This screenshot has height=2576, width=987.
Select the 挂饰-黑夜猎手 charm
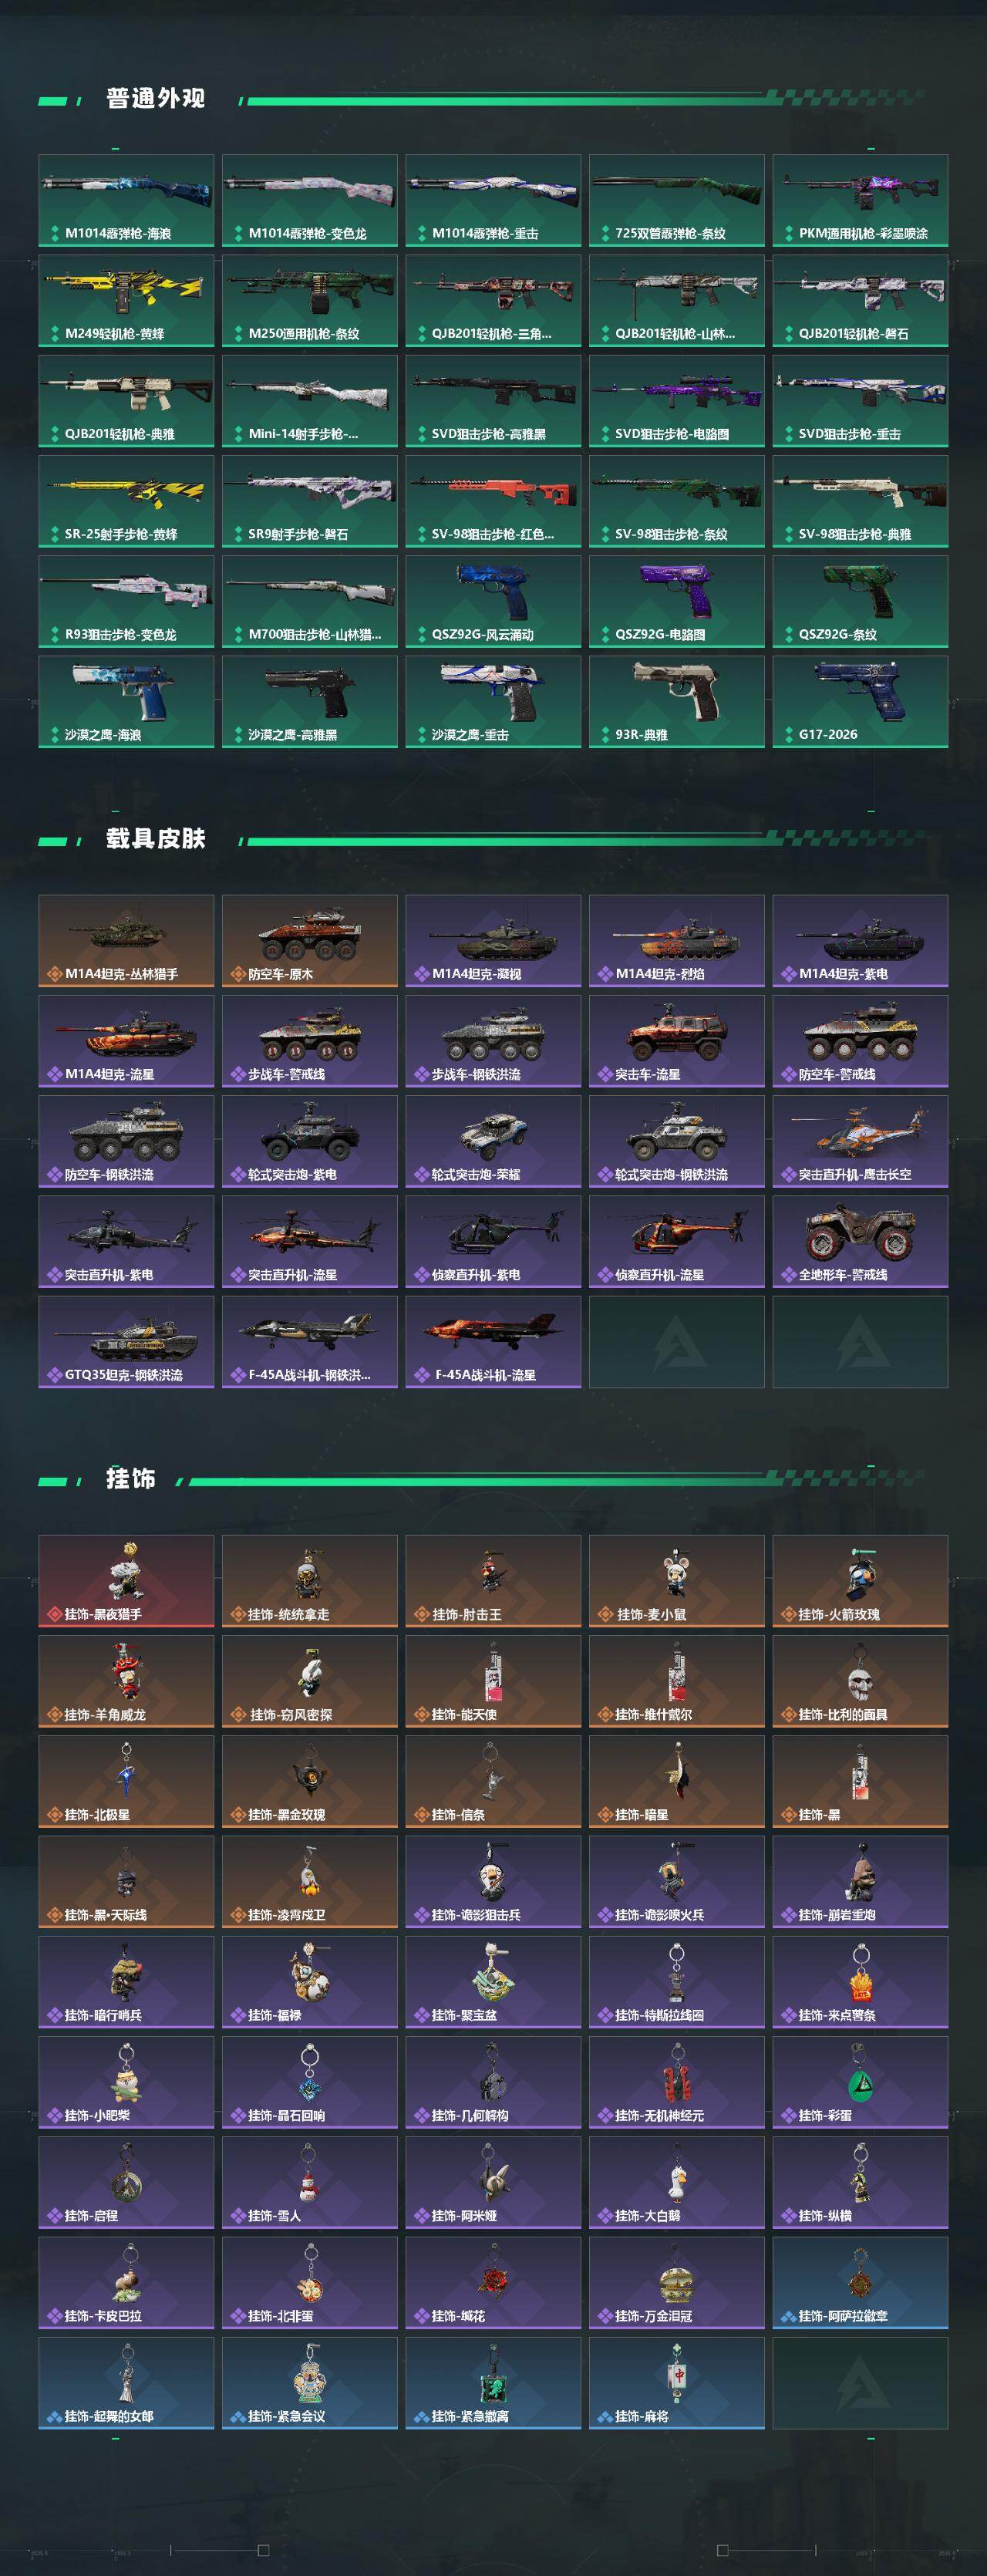pos(126,1581)
